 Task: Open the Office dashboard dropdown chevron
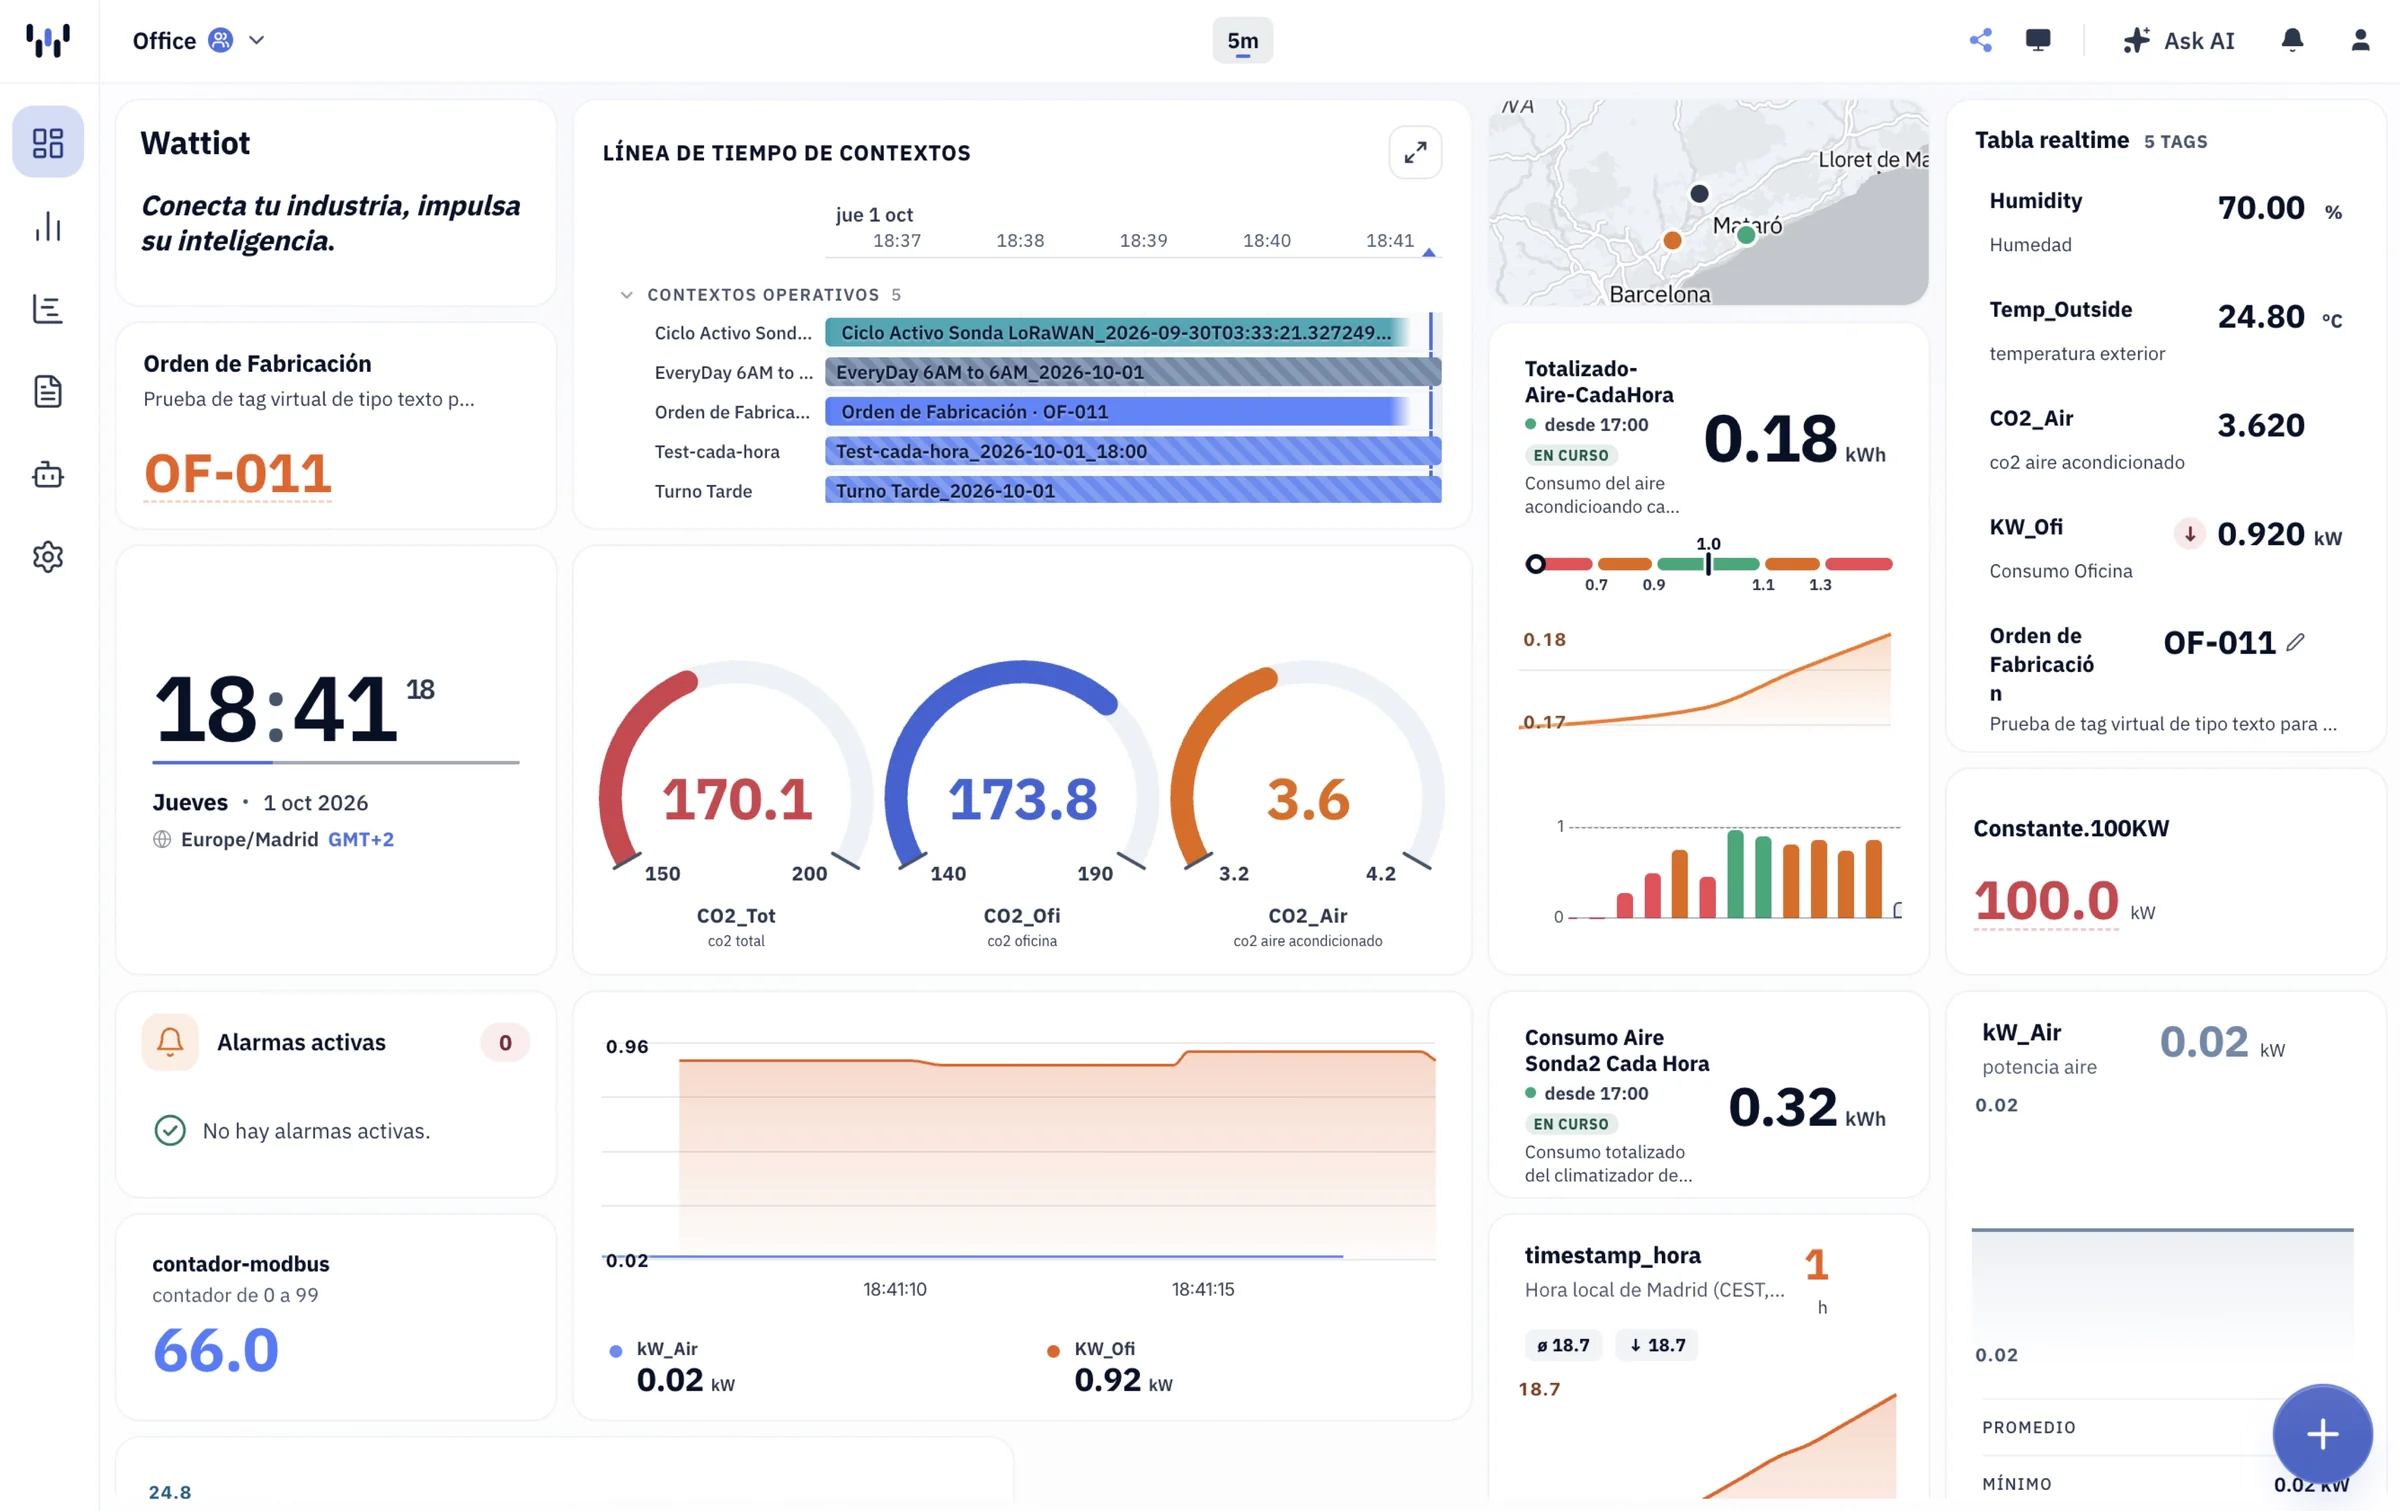tap(257, 40)
